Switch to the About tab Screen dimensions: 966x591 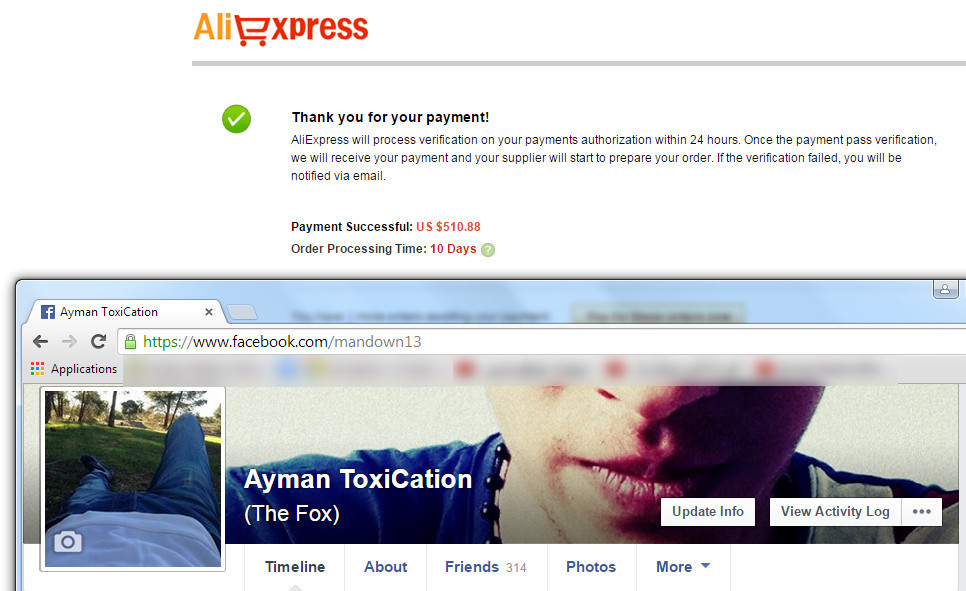pos(386,567)
